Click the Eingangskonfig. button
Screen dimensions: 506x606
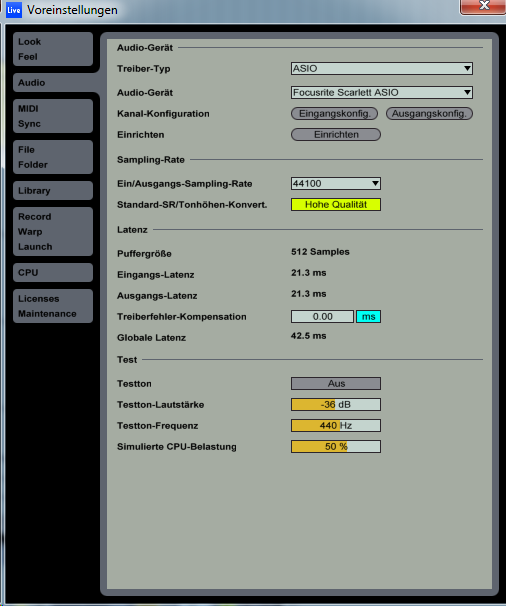334,114
